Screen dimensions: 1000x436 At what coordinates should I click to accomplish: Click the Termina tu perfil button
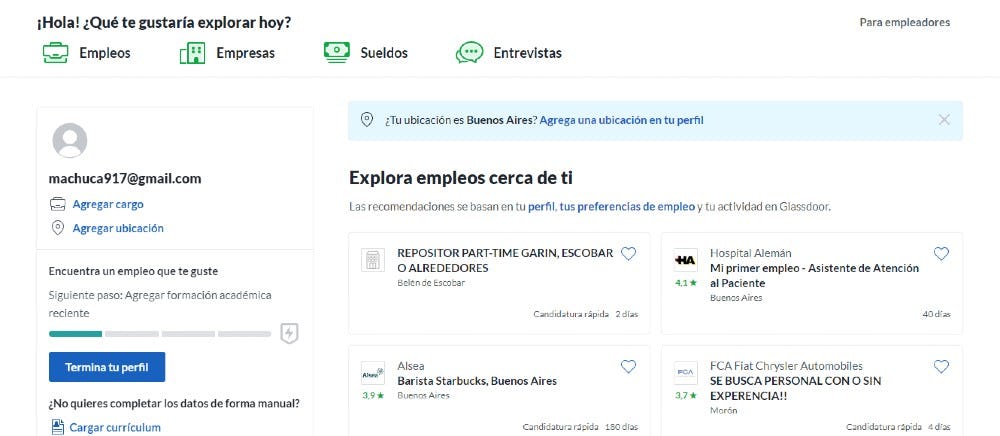click(107, 367)
